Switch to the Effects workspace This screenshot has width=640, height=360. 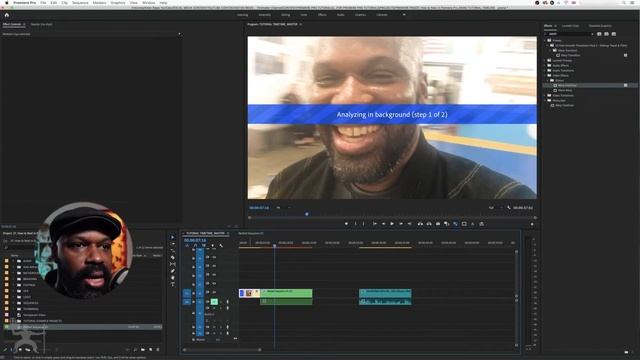click(322, 15)
